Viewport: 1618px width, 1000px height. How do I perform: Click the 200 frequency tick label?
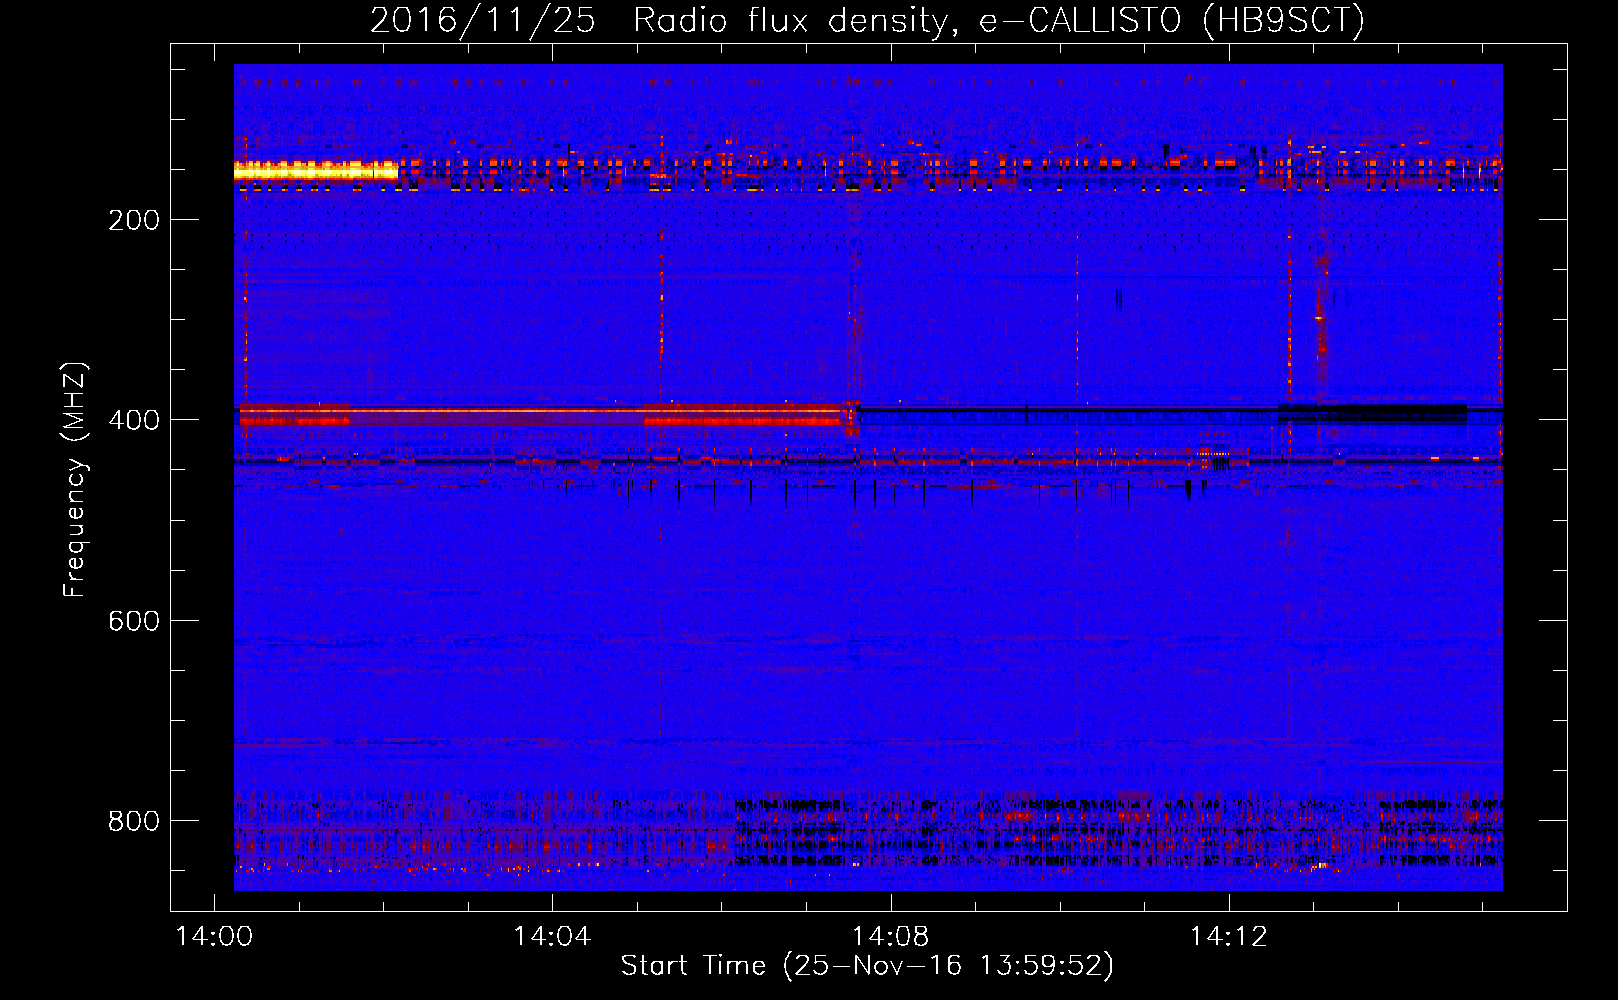[134, 220]
